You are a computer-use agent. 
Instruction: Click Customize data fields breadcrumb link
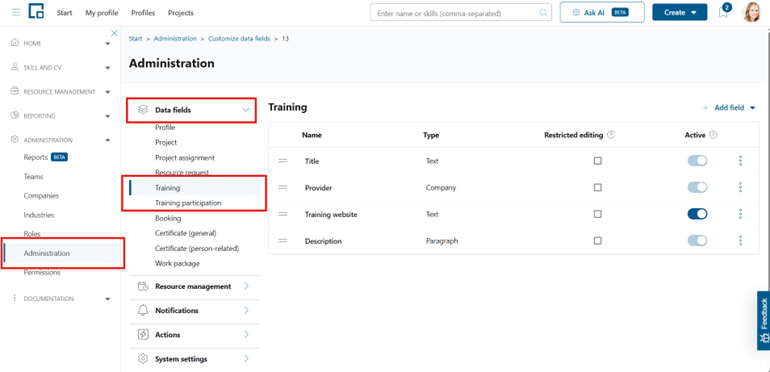click(x=239, y=38)
